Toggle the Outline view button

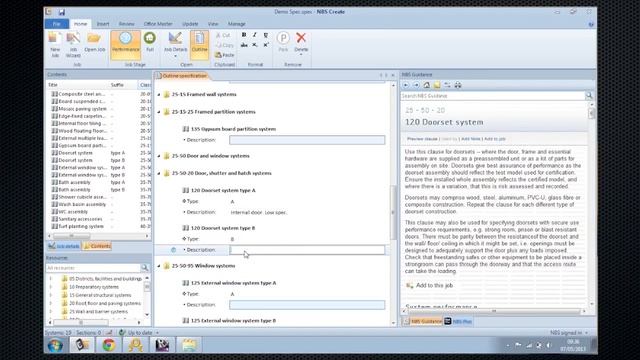pyautogui.click(x=200, y=45)
